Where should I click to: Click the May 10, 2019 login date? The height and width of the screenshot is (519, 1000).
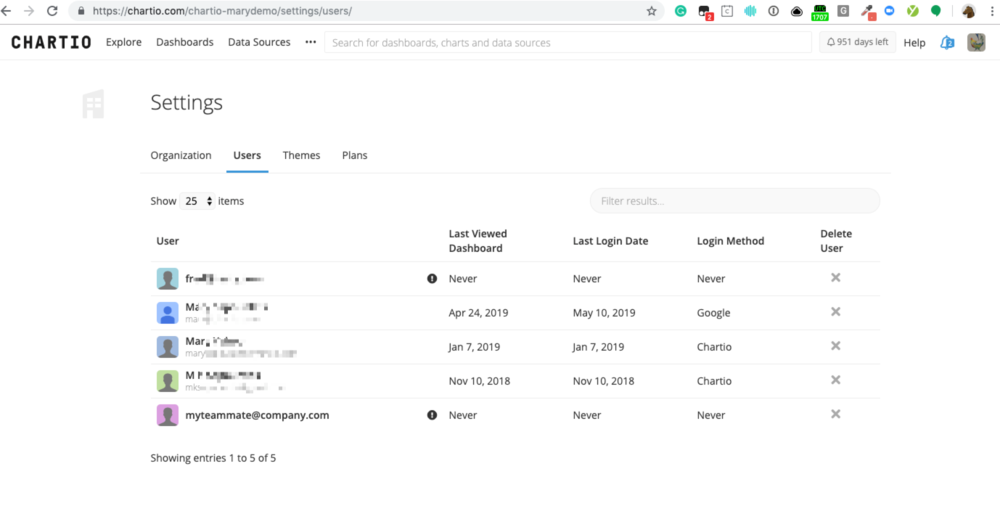[x=604, y=313]
